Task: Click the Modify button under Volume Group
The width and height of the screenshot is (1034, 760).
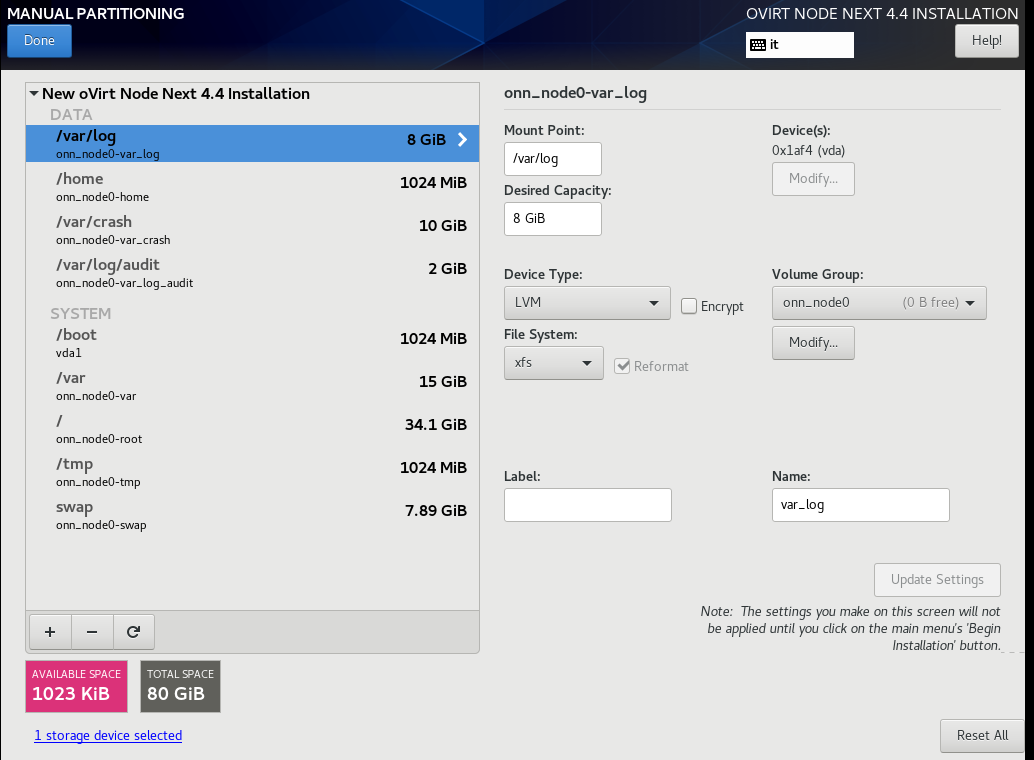Action: pos(812,342)
